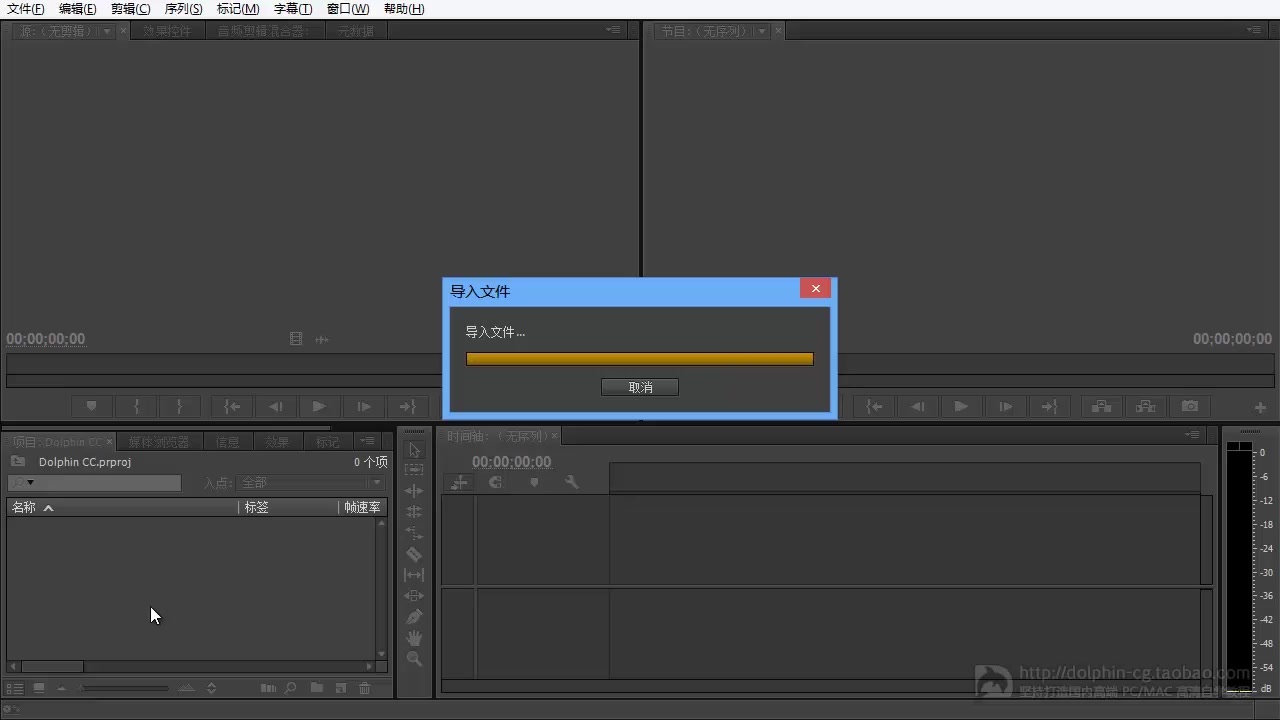The height and width of the screenshot is (720, 1280).
Task: Select the Rolling Edit tool
Action: [x=414, y=512]
